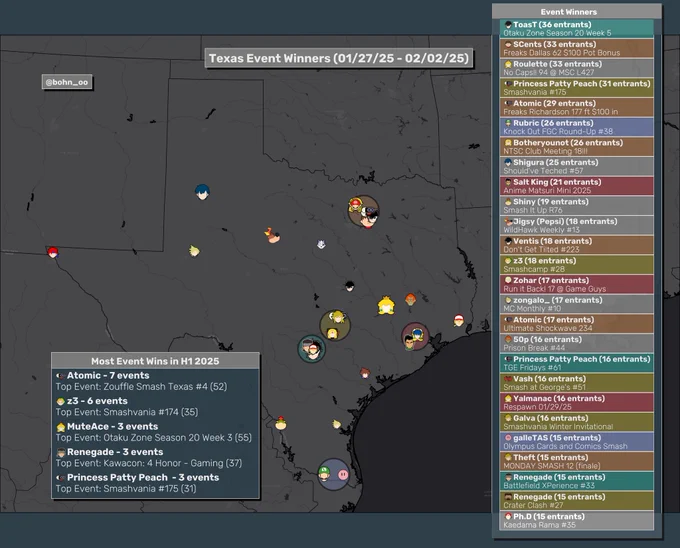Select the Jigsy (Pepsi) (18 entrants) row

577,225
